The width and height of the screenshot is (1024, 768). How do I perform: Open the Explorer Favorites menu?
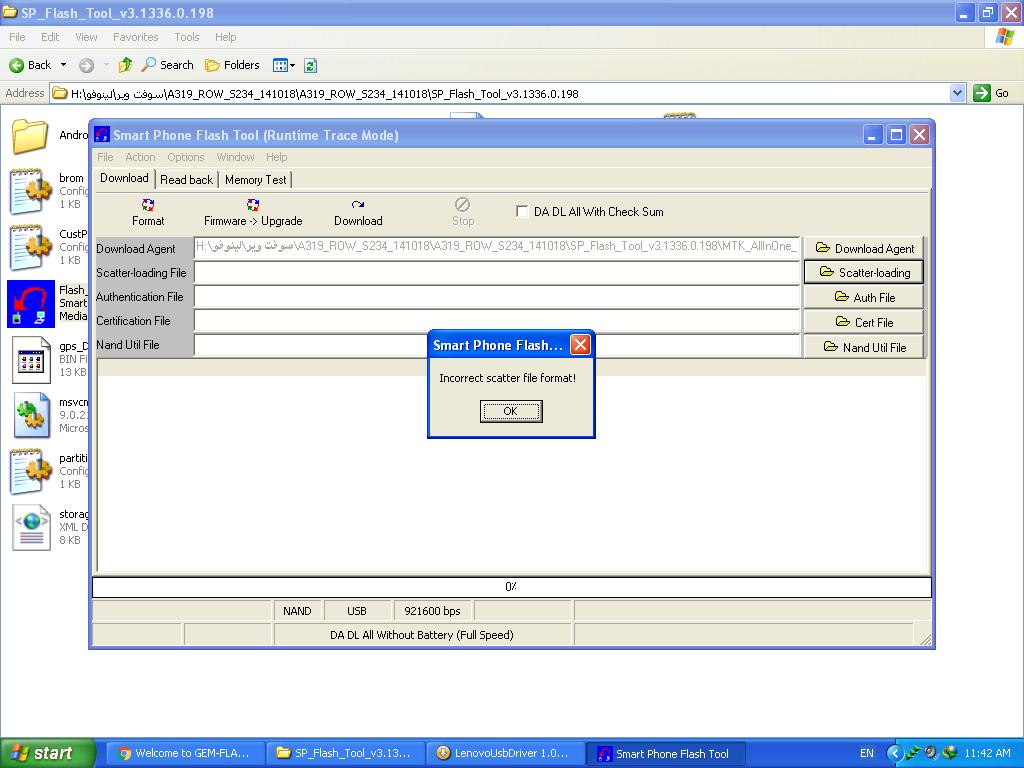point(135,37)
